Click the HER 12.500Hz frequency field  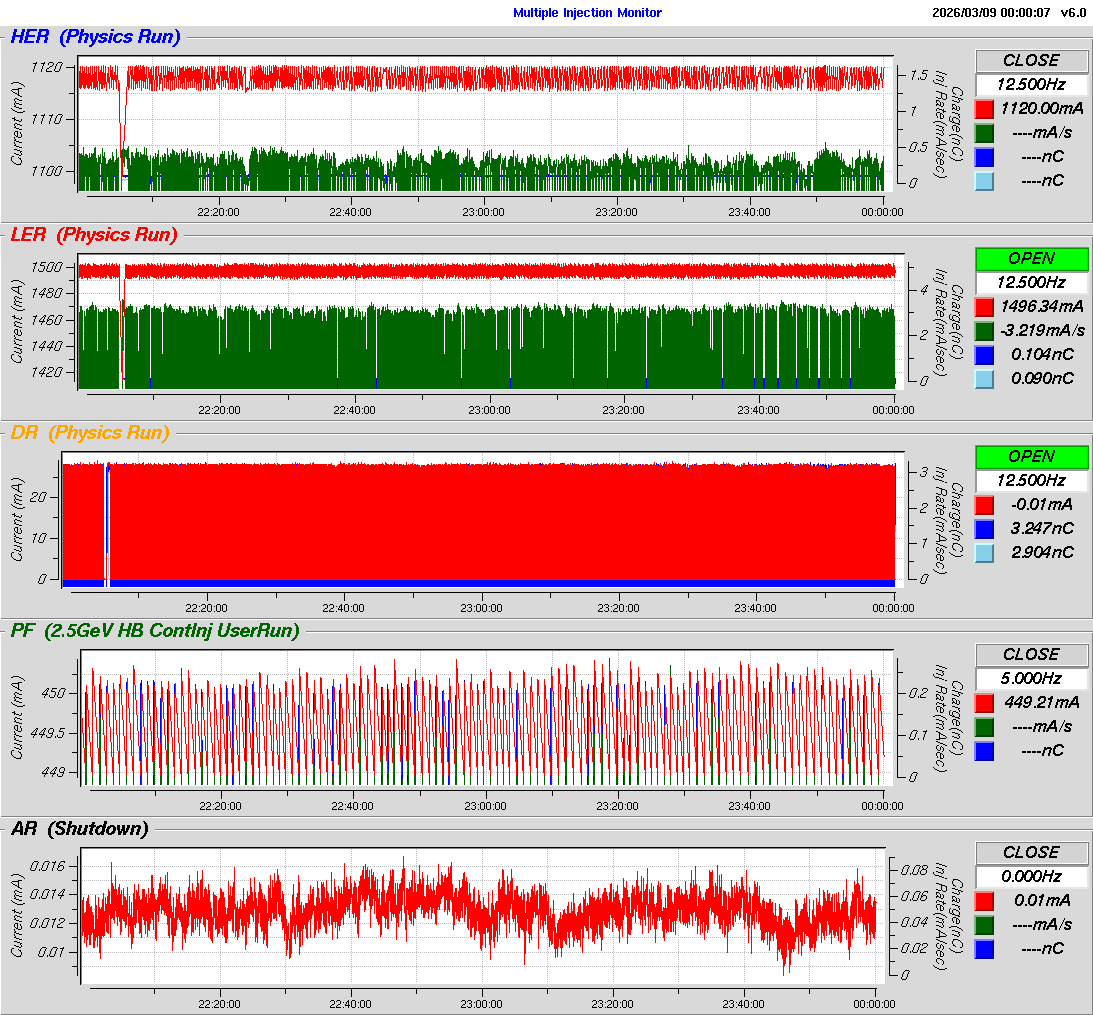pyautogui.click(x=1031, y=85)
